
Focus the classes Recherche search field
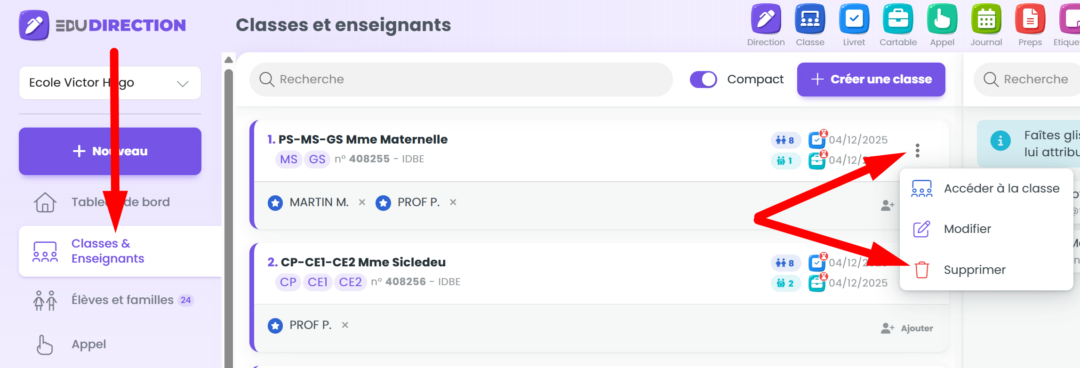(461, 79)
